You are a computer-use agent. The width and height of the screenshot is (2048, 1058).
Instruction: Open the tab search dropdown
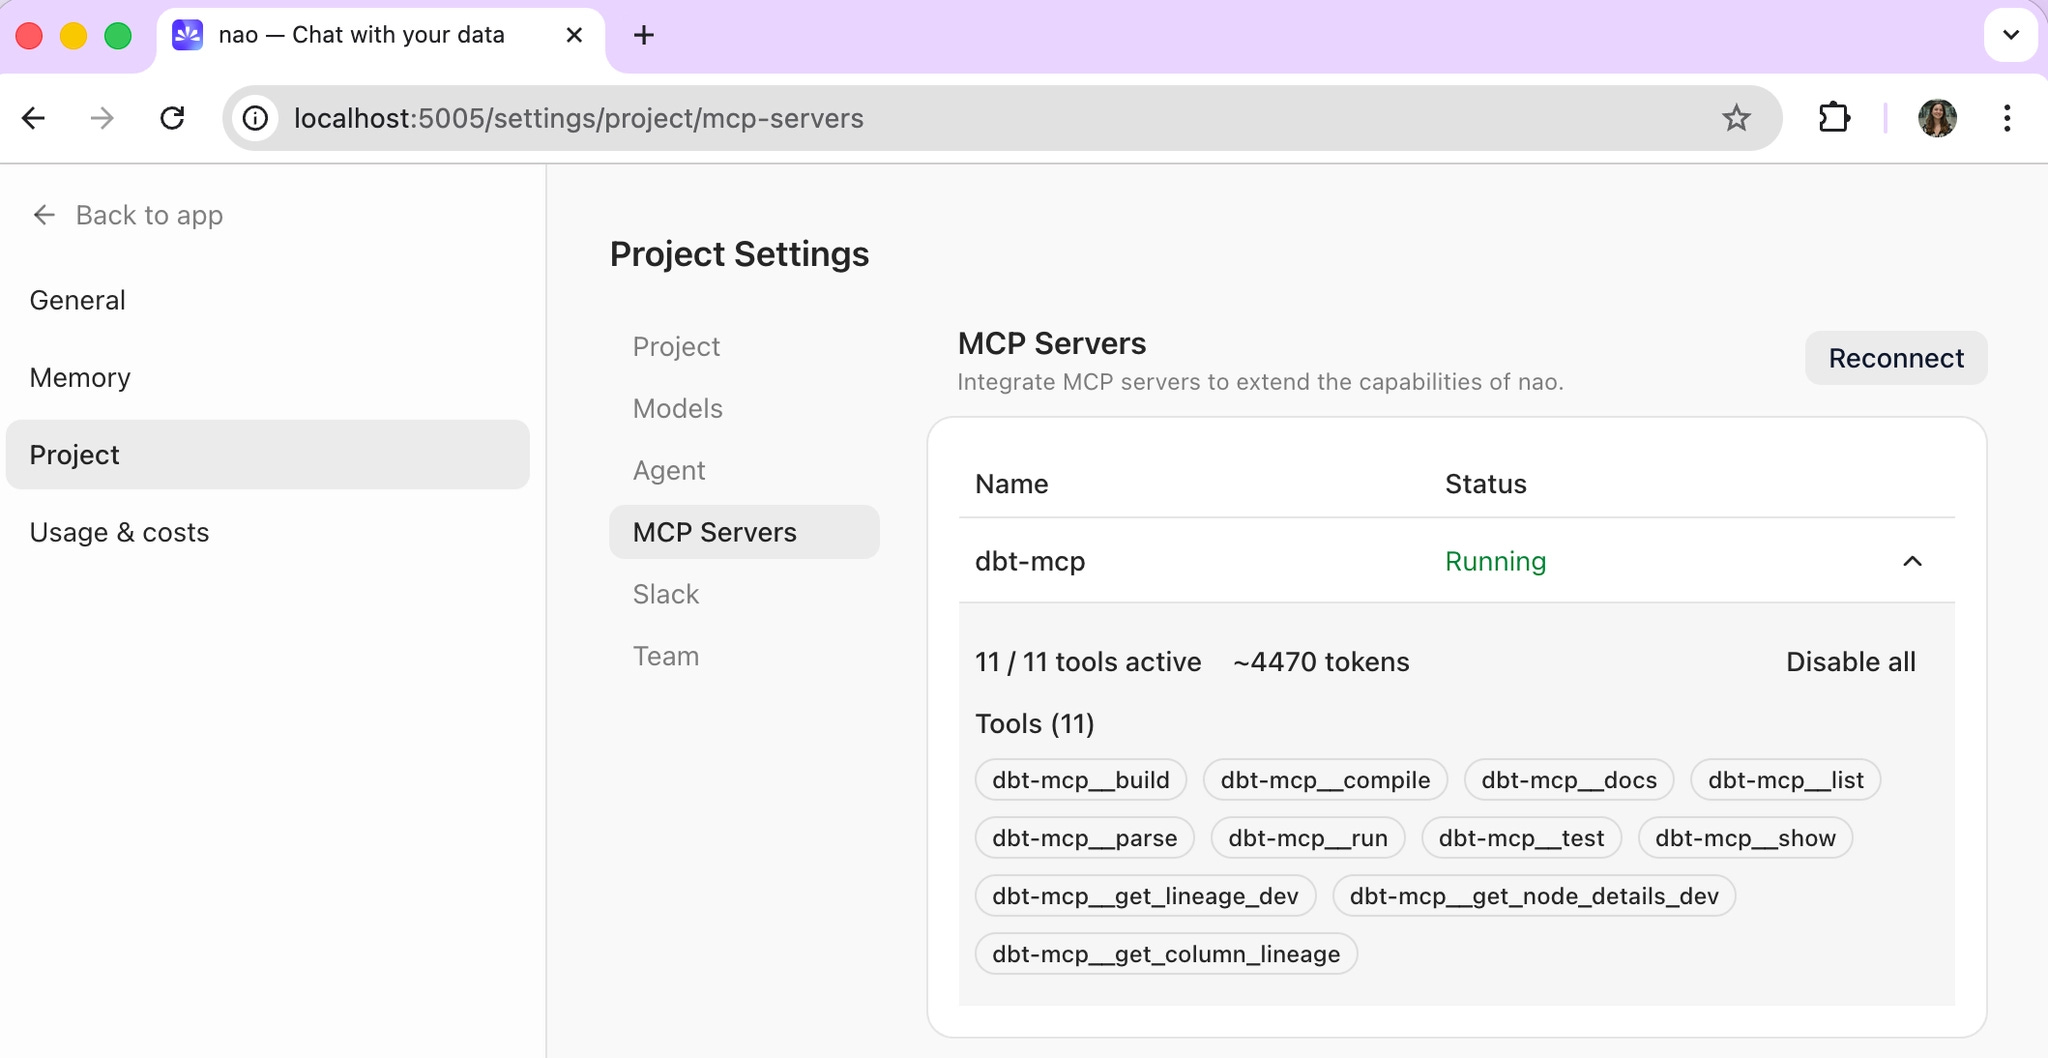(x=2011, y=35)
